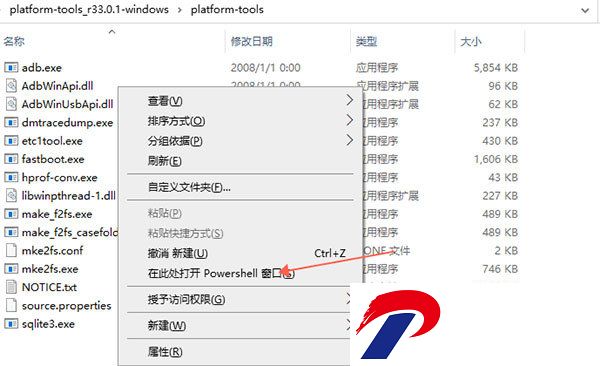This screenshot has height=366, width=600.
Task: Select the NOTICE.txt file name
Action: click(49, 287)
